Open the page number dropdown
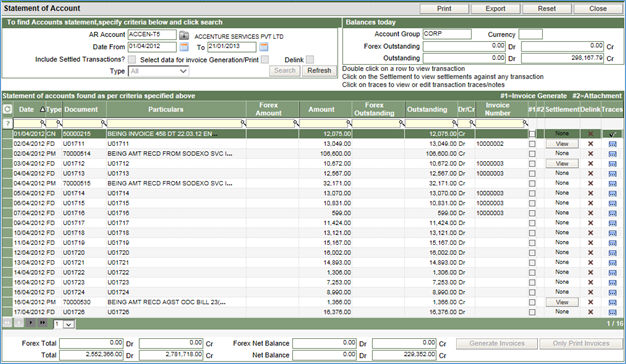 coord(64,324)
